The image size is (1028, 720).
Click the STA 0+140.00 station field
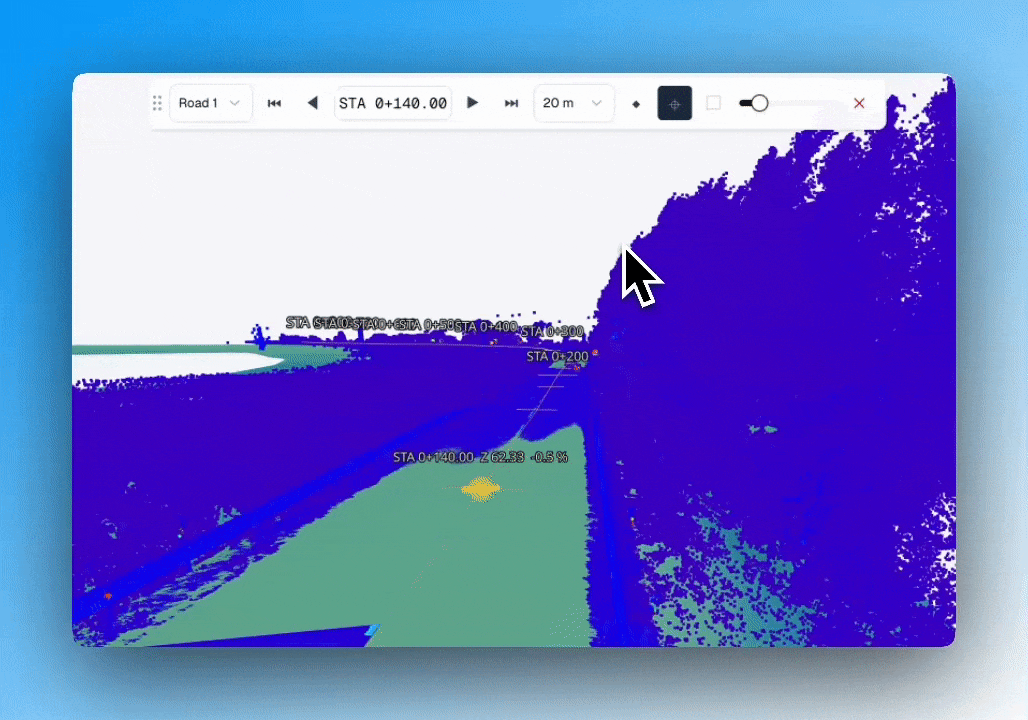393,103
